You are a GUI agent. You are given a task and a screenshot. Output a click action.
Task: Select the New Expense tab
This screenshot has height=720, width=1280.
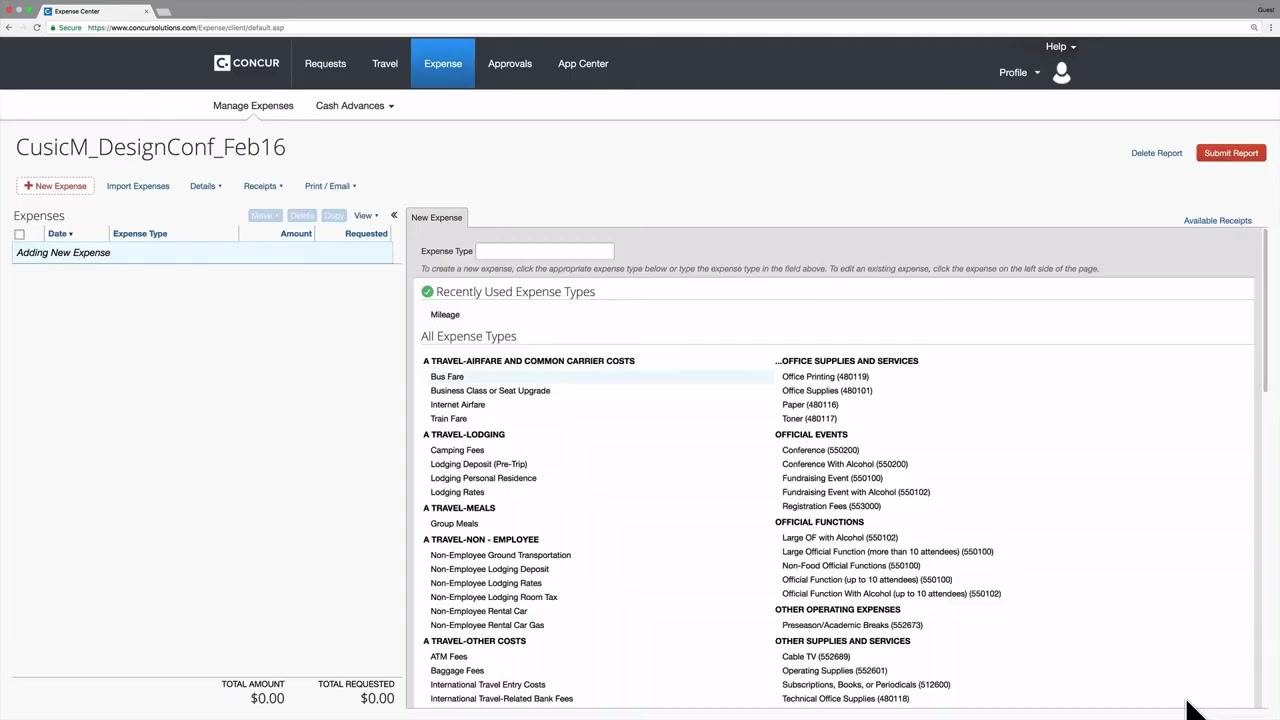pyautogui.click(x=437, y=217)
